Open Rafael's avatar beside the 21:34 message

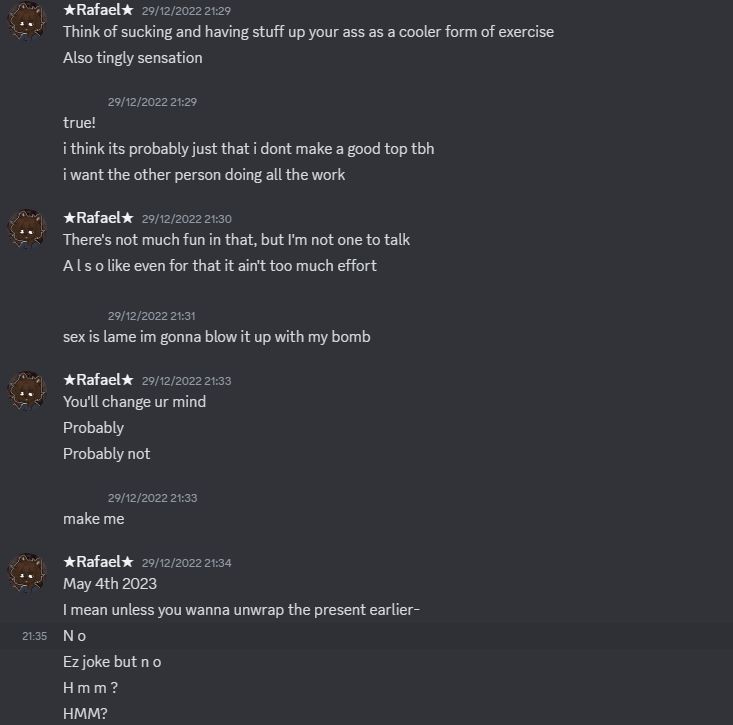[27, 572]
